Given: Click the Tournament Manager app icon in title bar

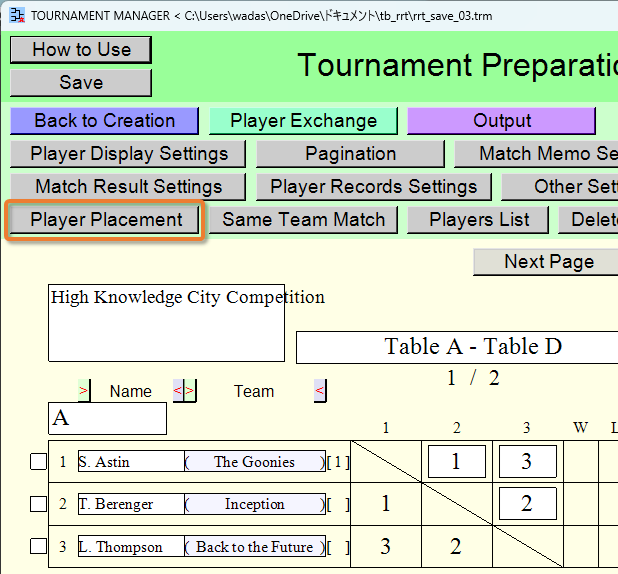Looking at the screenshot, I should (17, 15).
